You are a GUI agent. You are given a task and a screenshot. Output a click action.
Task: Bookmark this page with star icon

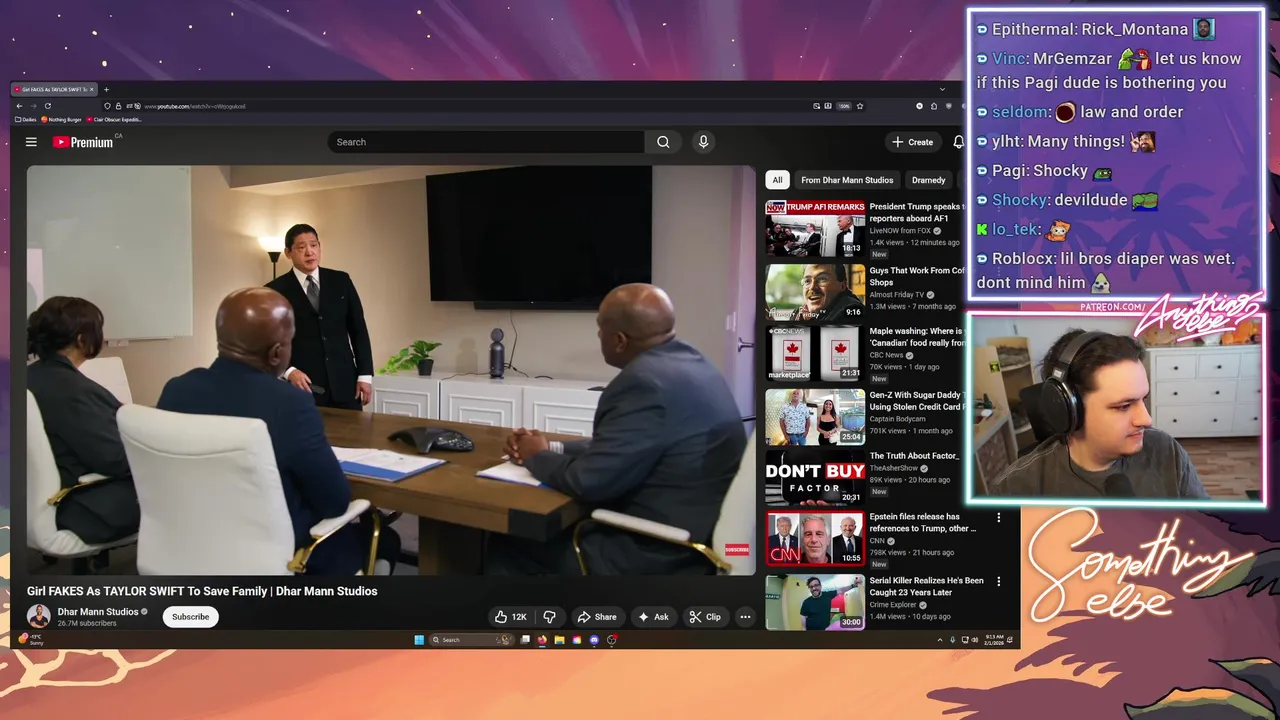(x=859, y=106)
